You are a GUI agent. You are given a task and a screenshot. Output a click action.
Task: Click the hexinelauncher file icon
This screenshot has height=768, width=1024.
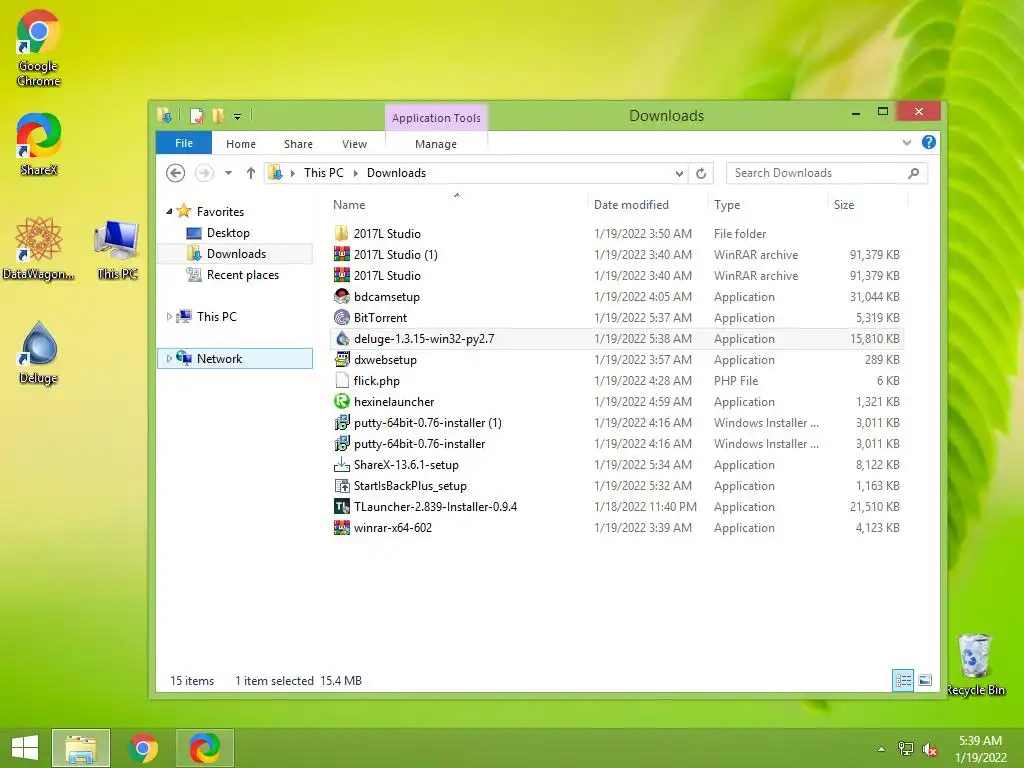click(x=342, y=402)
